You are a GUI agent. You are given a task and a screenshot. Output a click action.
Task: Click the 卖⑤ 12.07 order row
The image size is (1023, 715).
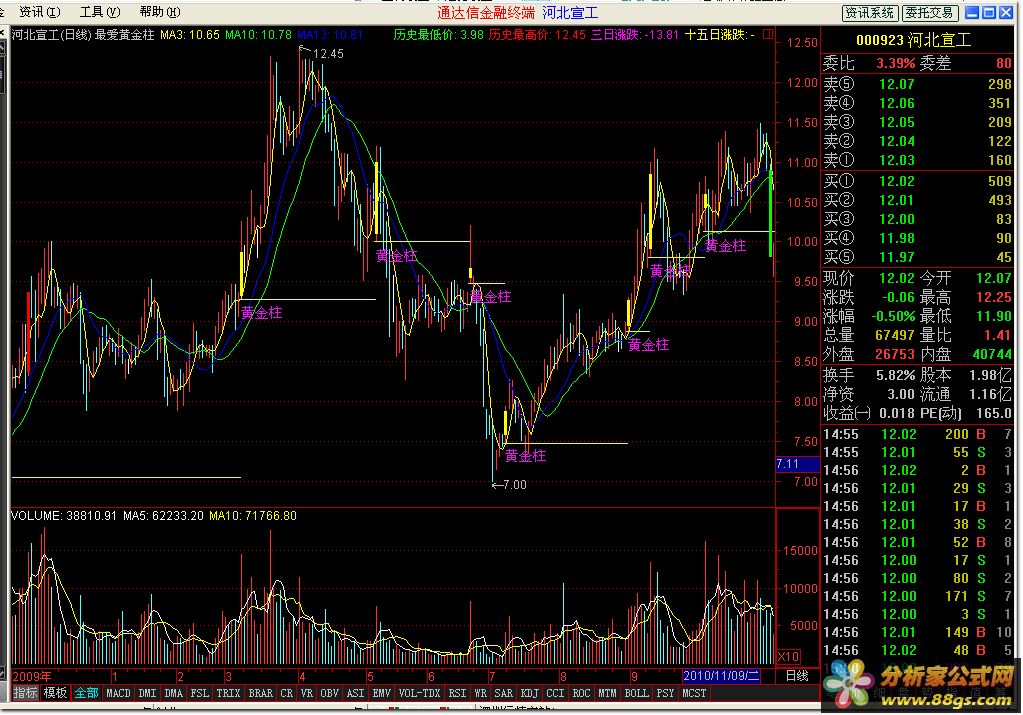tap(917, 84)
